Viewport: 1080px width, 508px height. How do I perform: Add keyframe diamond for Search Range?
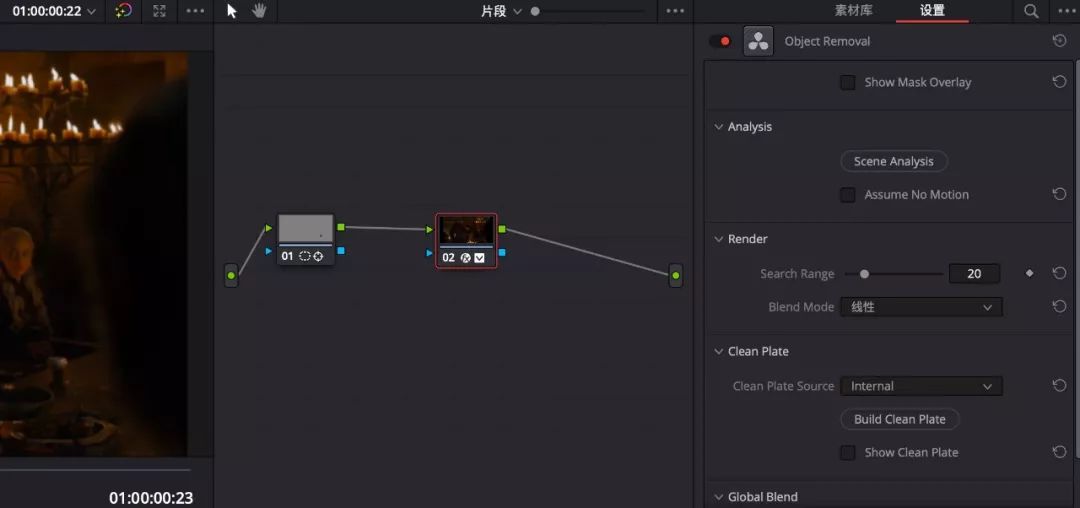point(1030,274)
